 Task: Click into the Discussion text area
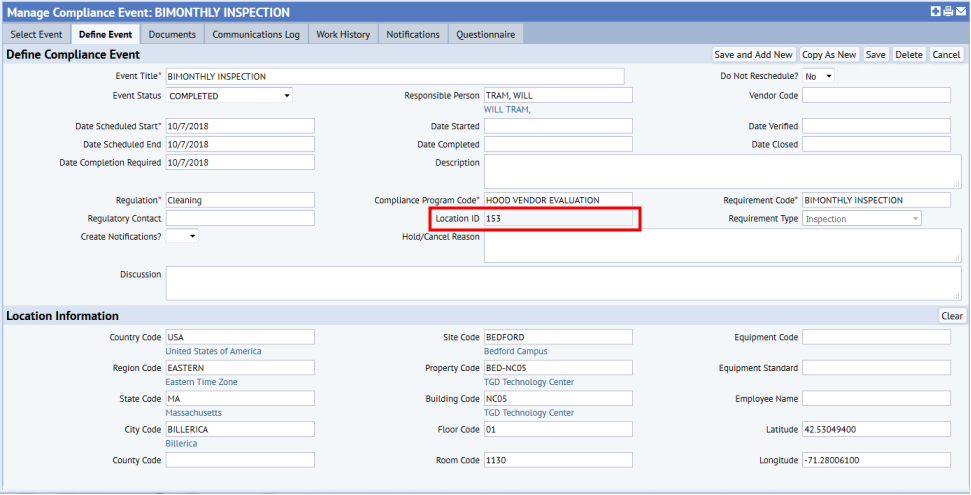[x=562, y=283]
